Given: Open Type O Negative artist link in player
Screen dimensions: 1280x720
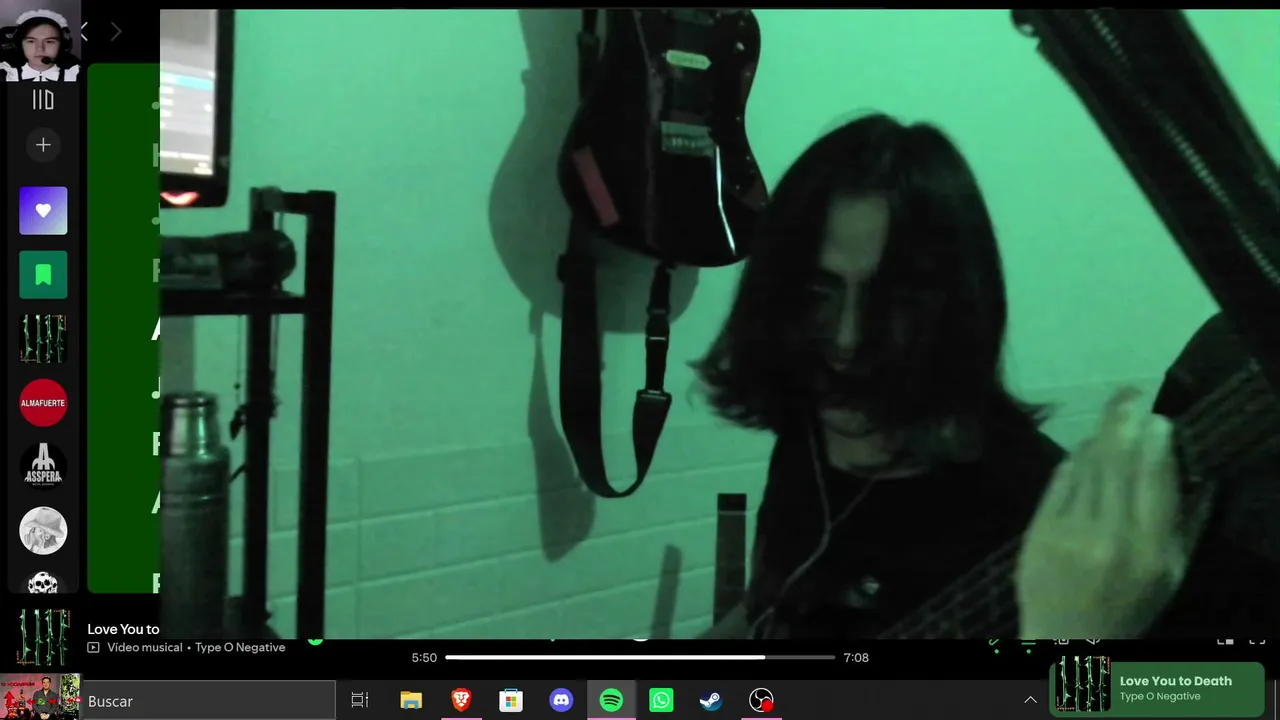Looking at the screenshot, I should pos(240,647).
